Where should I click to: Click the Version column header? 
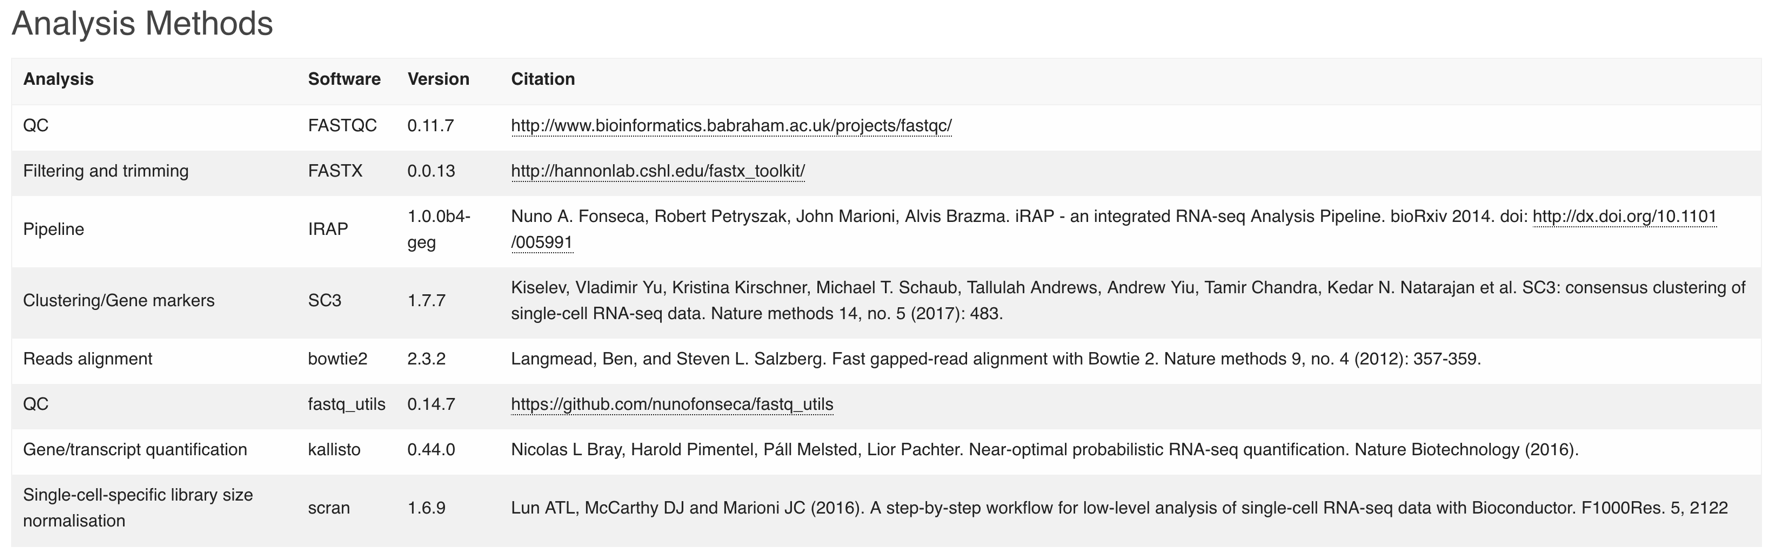[438, 79]
